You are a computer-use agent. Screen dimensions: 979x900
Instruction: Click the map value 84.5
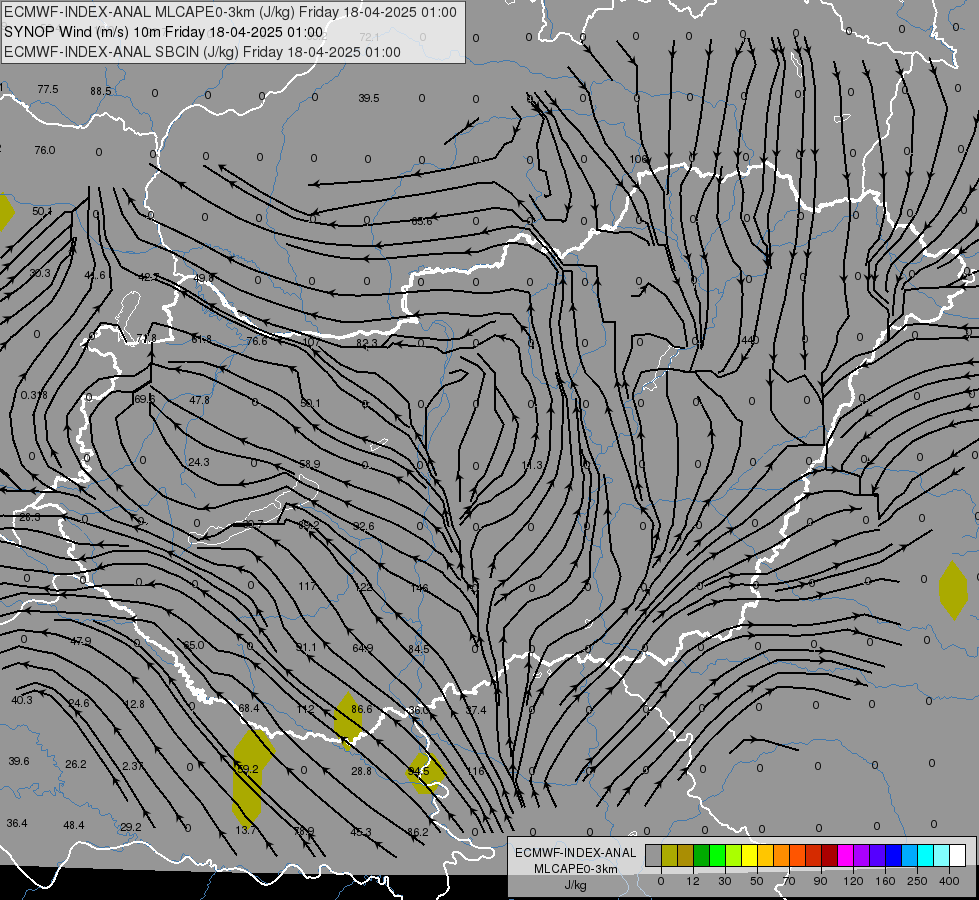pos(418,649)
